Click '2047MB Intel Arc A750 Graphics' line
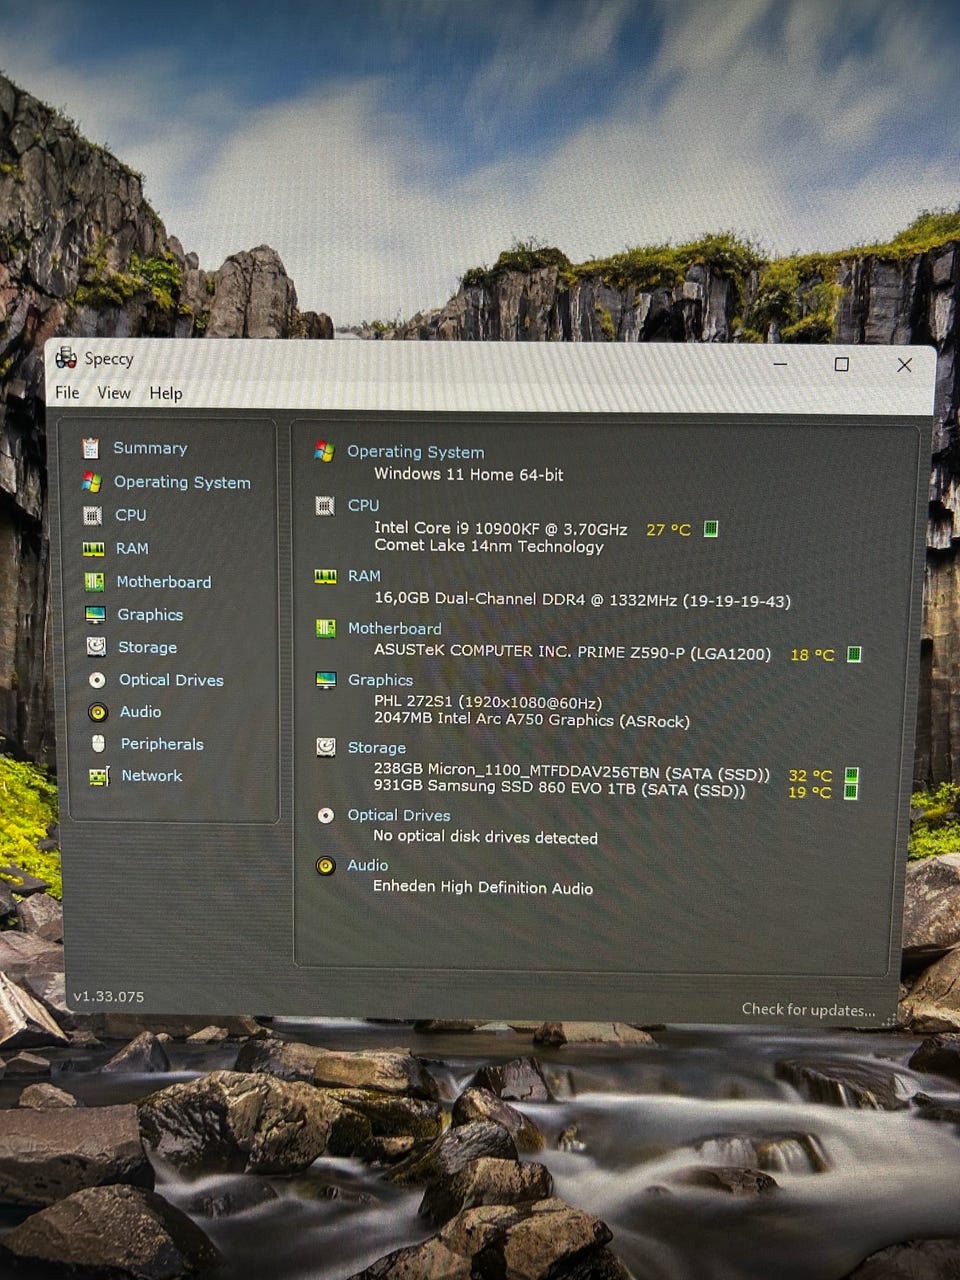The width and height of the screenshot is (960, 1280). pos(531,719)
